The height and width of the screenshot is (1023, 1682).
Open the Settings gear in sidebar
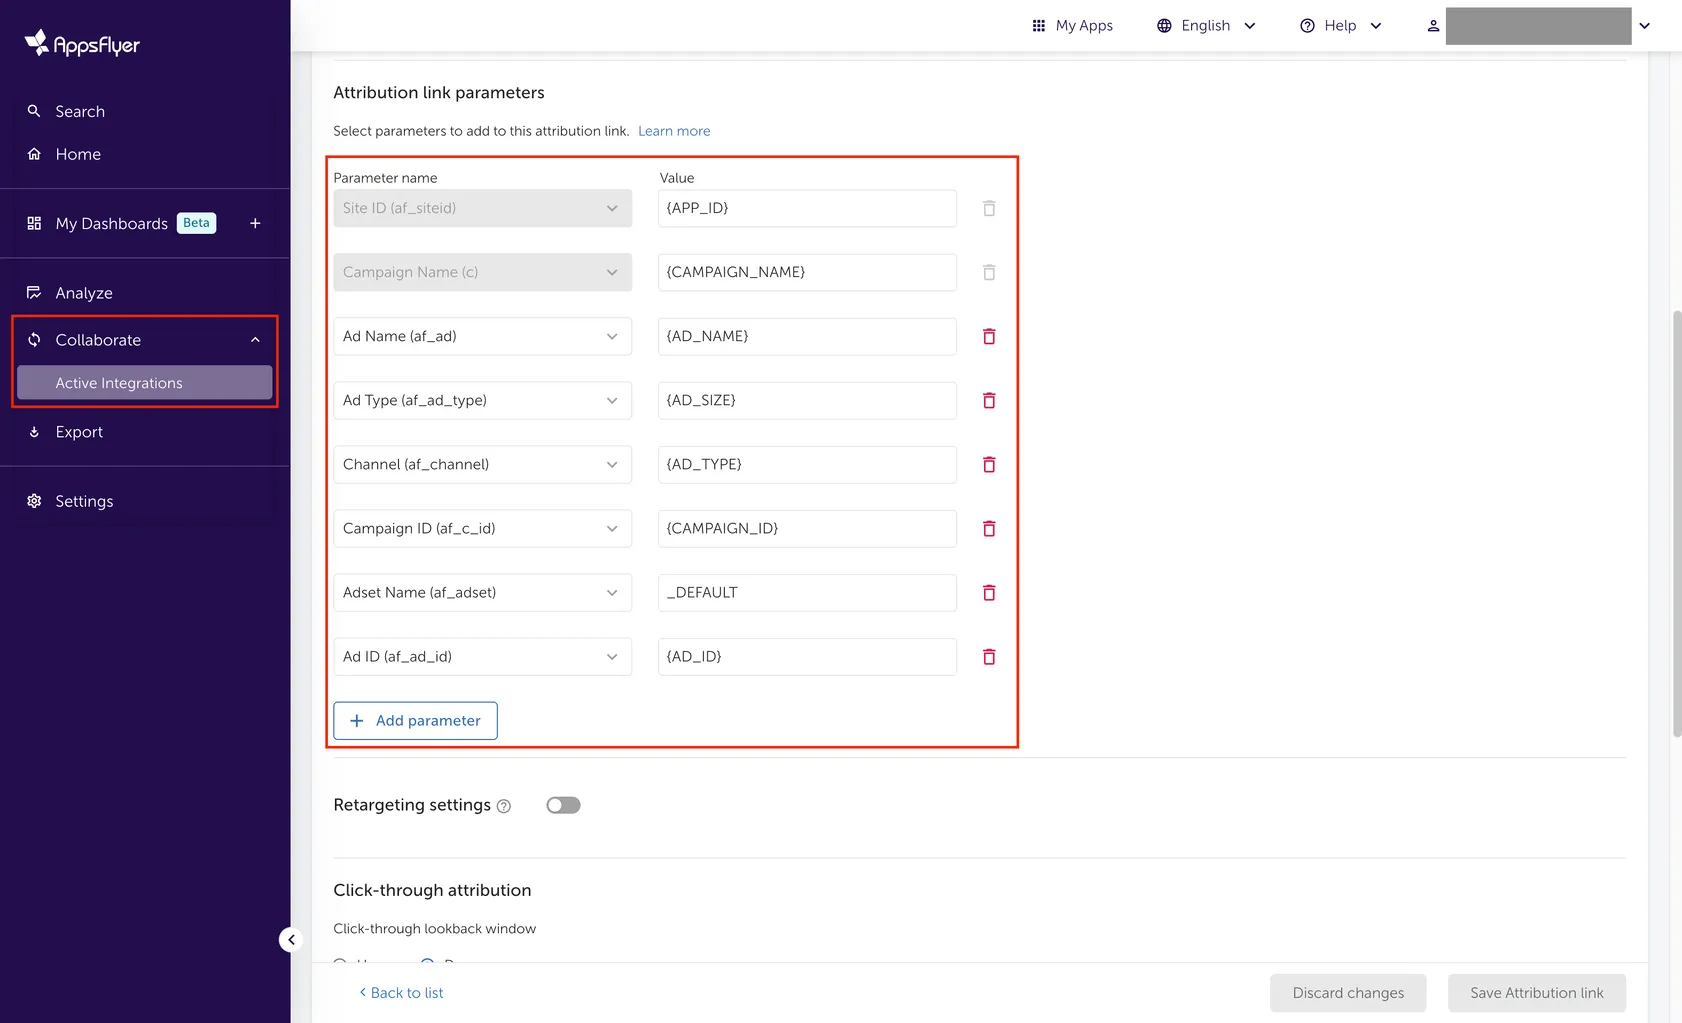(x=83, y=500)
